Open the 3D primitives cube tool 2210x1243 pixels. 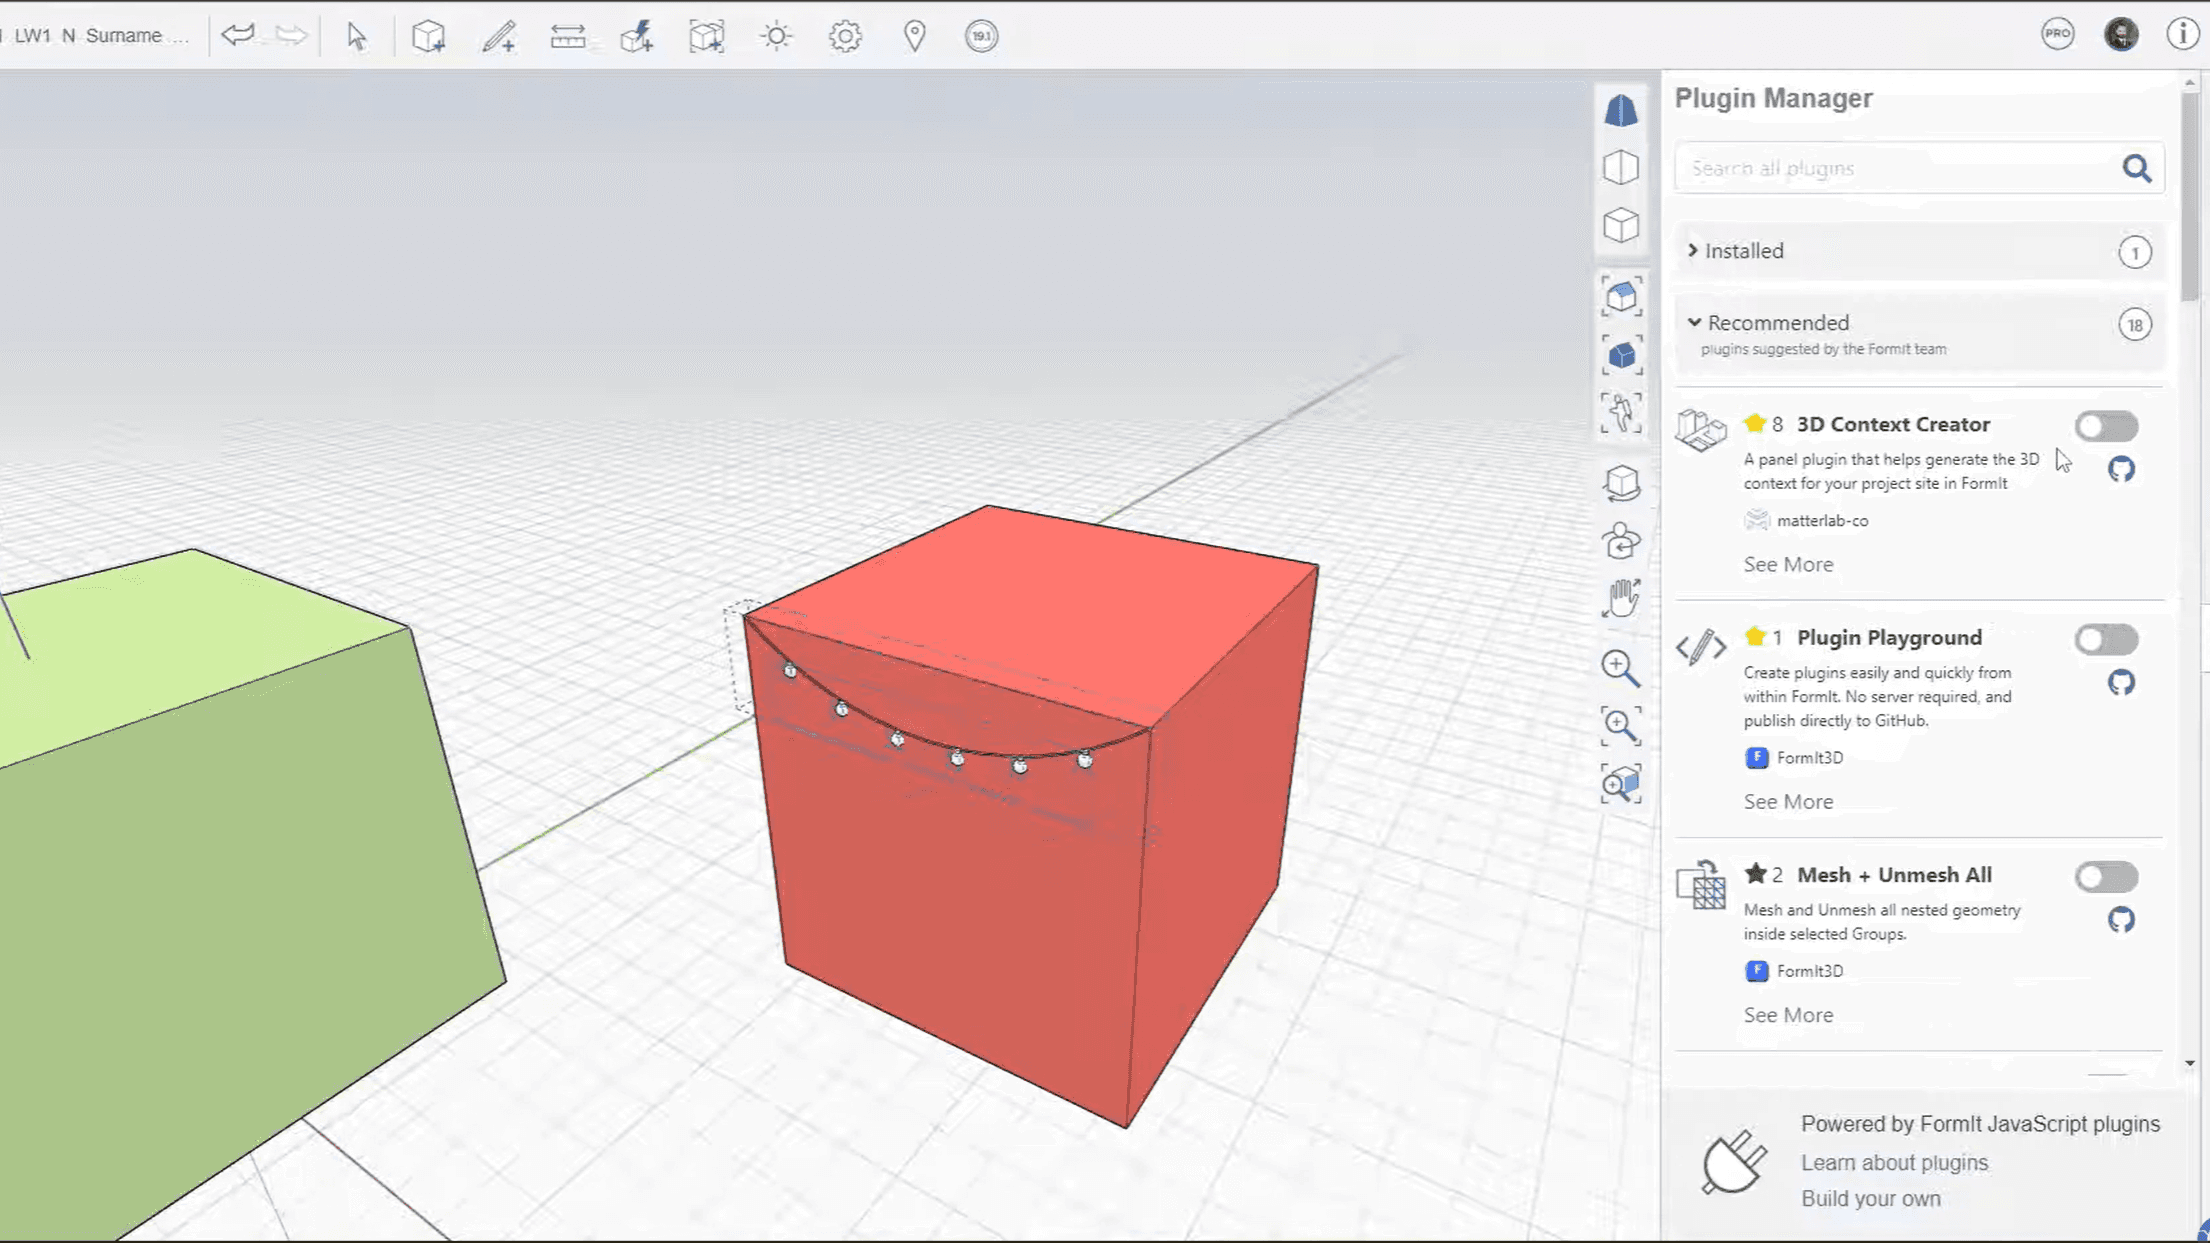tap(428, 36)
